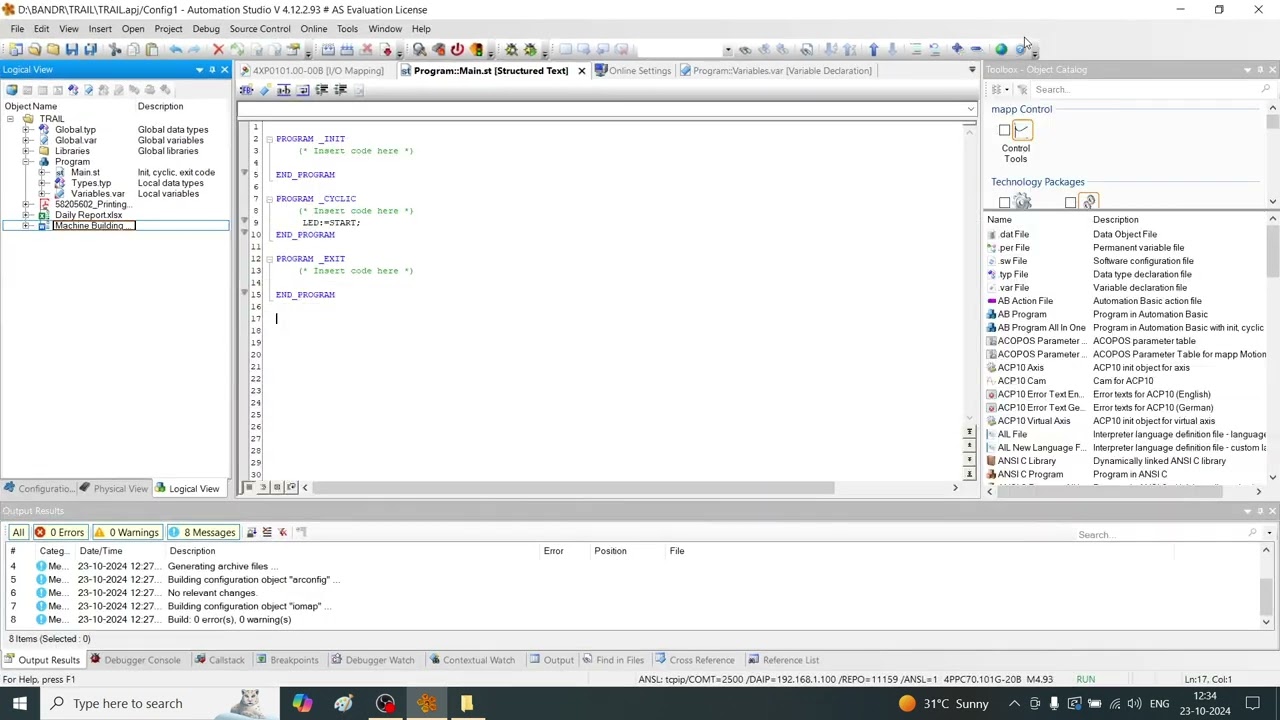
Task: Open the Debugger Console tab
Action: pos(135,660)
